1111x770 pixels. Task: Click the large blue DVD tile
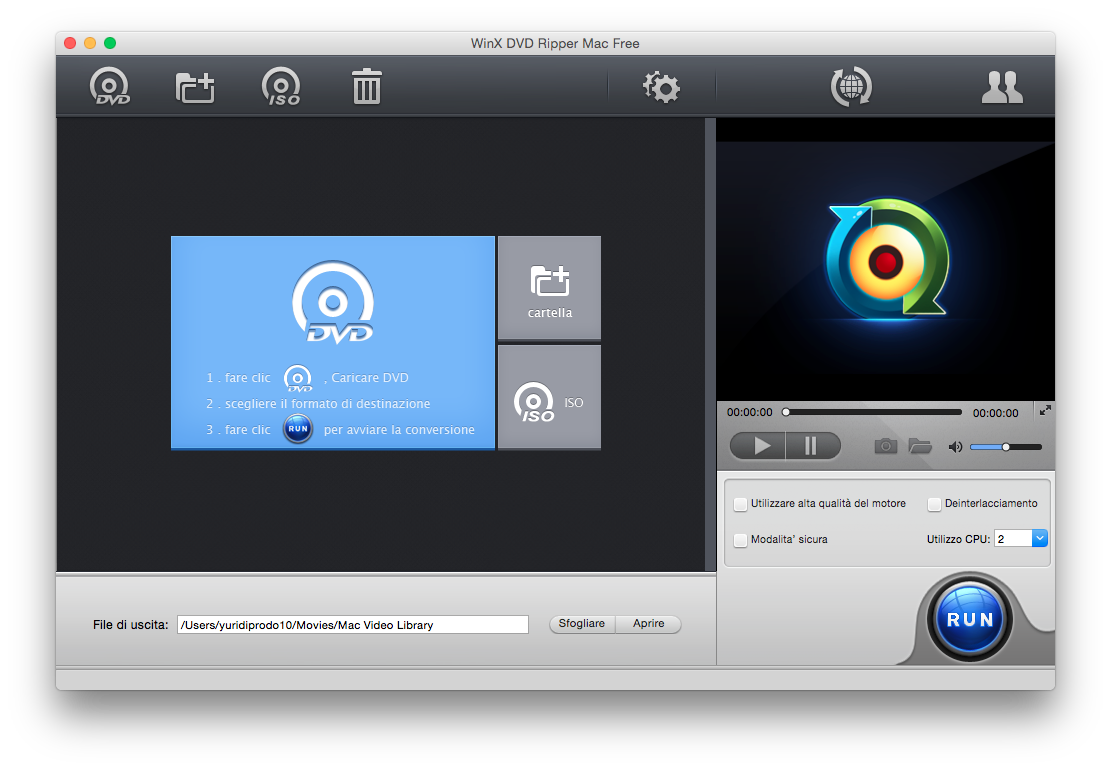333,343
